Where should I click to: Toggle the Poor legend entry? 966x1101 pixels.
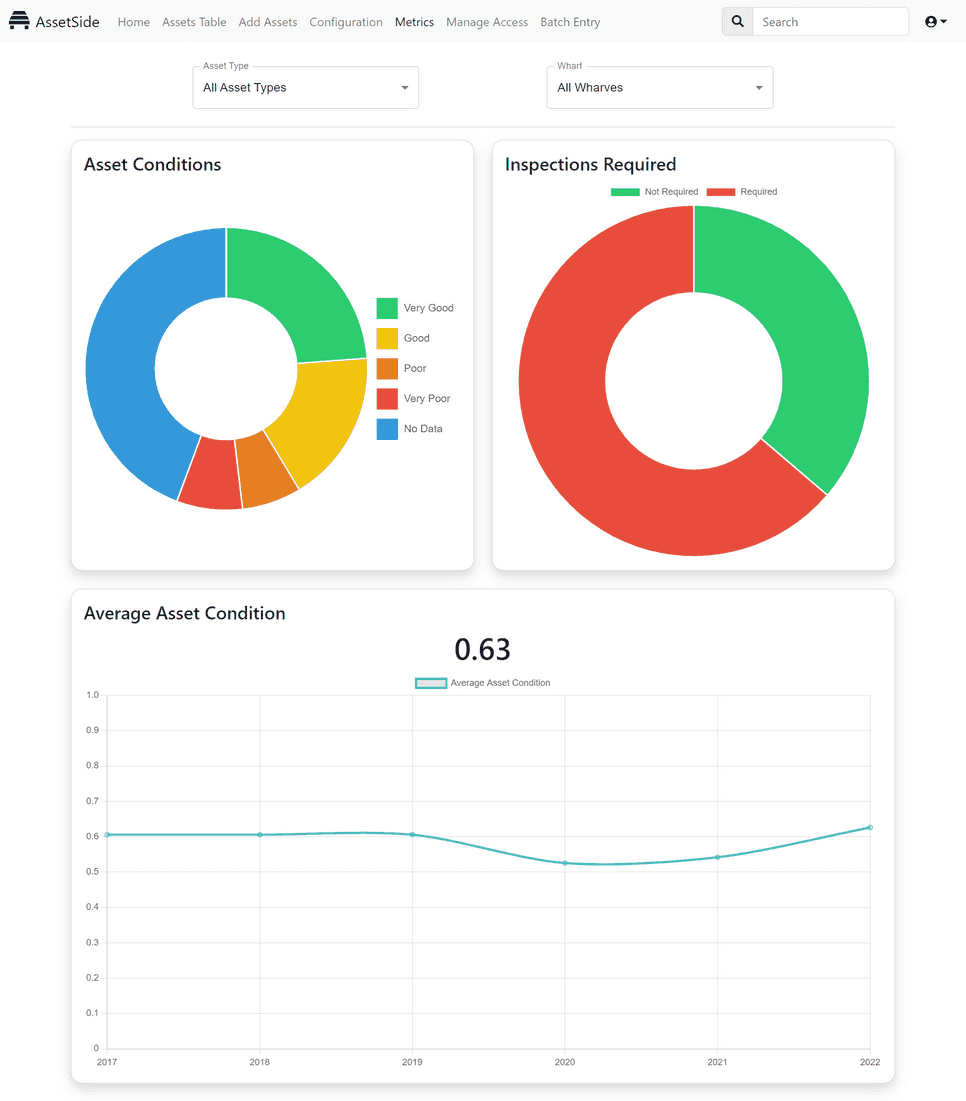click(x=388, y=368)
